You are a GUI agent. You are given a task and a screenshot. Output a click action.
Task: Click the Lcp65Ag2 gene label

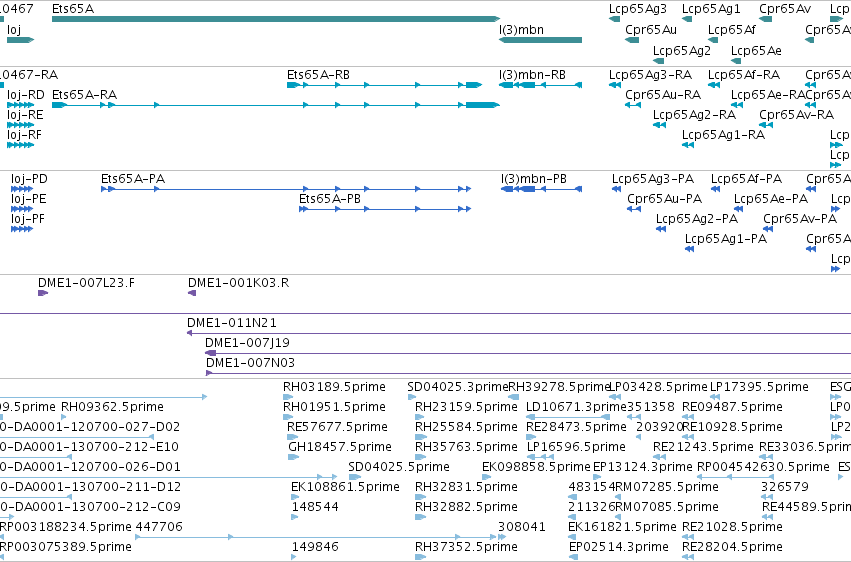point(682,50)
